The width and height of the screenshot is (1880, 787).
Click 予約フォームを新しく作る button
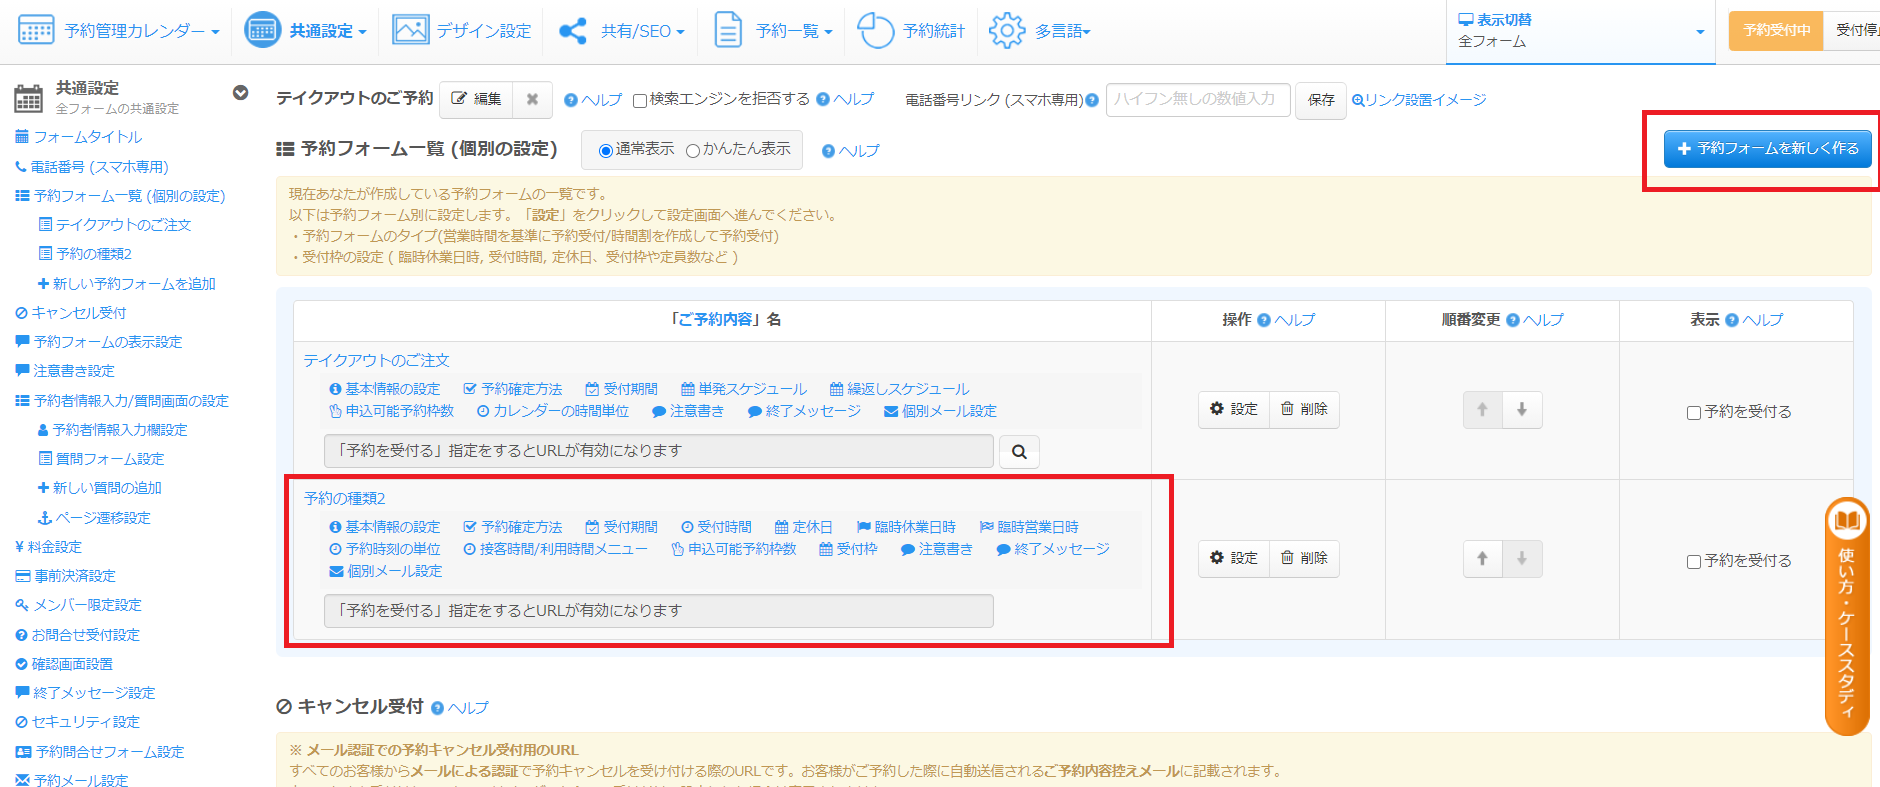(x=1767, y=148)
